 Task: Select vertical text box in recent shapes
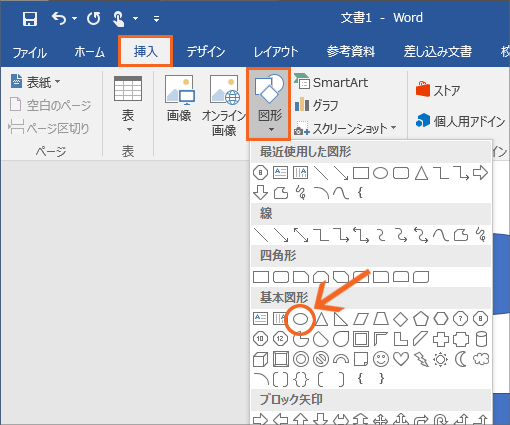pyautogui.click(x=300, y=173)
